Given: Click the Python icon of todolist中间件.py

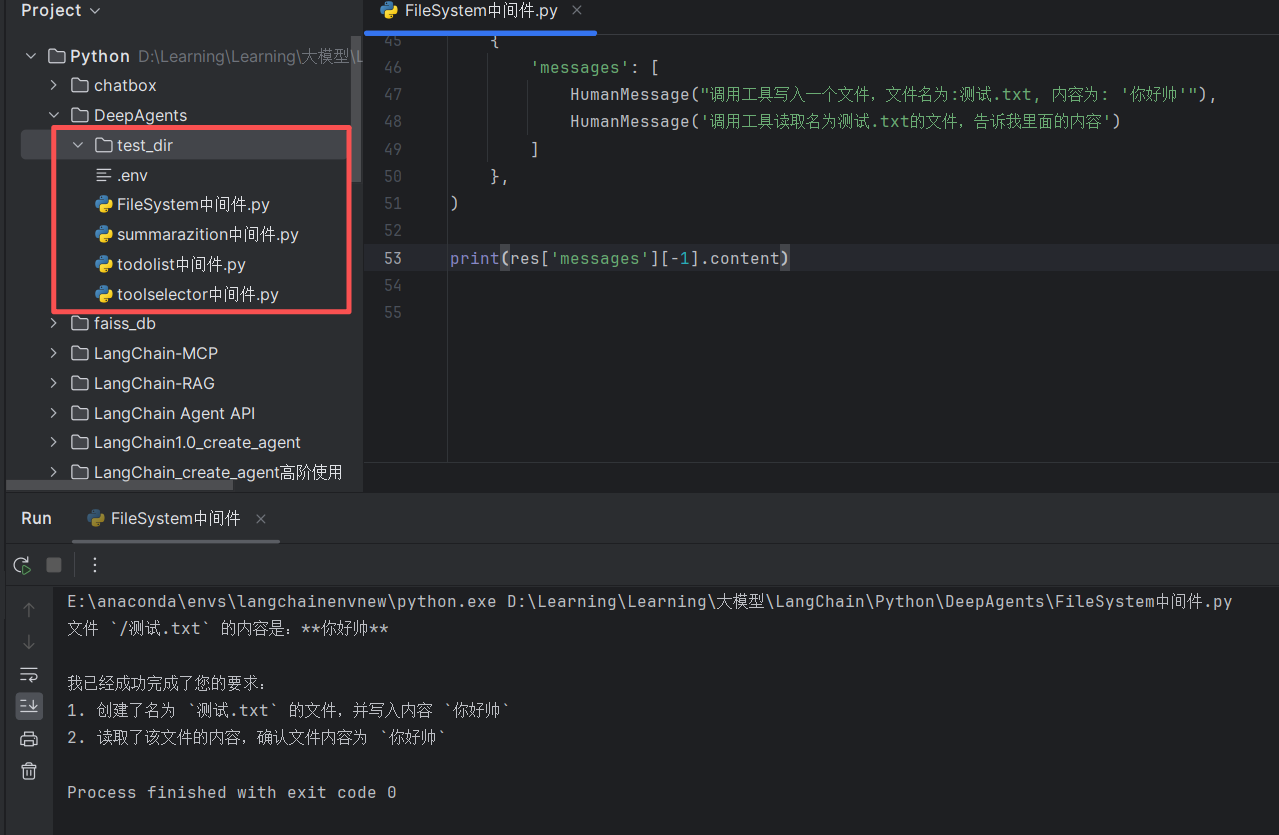Looking at the screenshot, I should 103,265.
